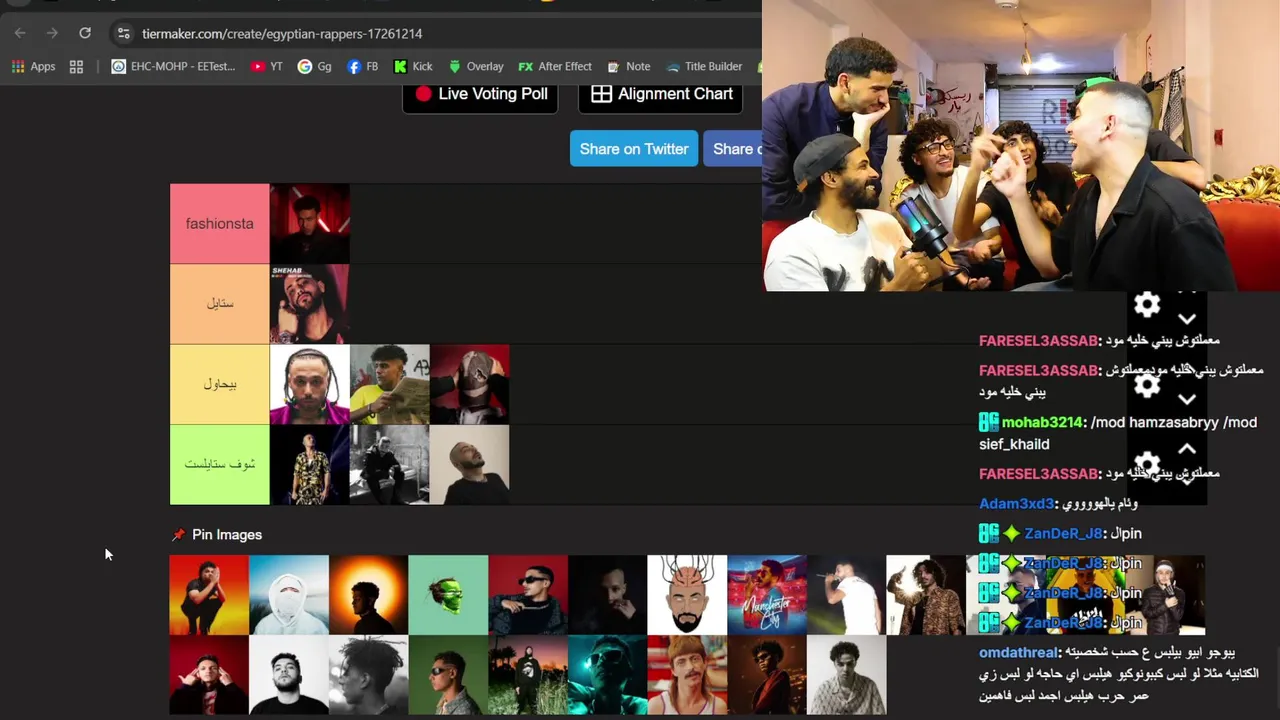
Task: Open the tab groups grid icon in bookmarks bar
Action: click(76, 66)
